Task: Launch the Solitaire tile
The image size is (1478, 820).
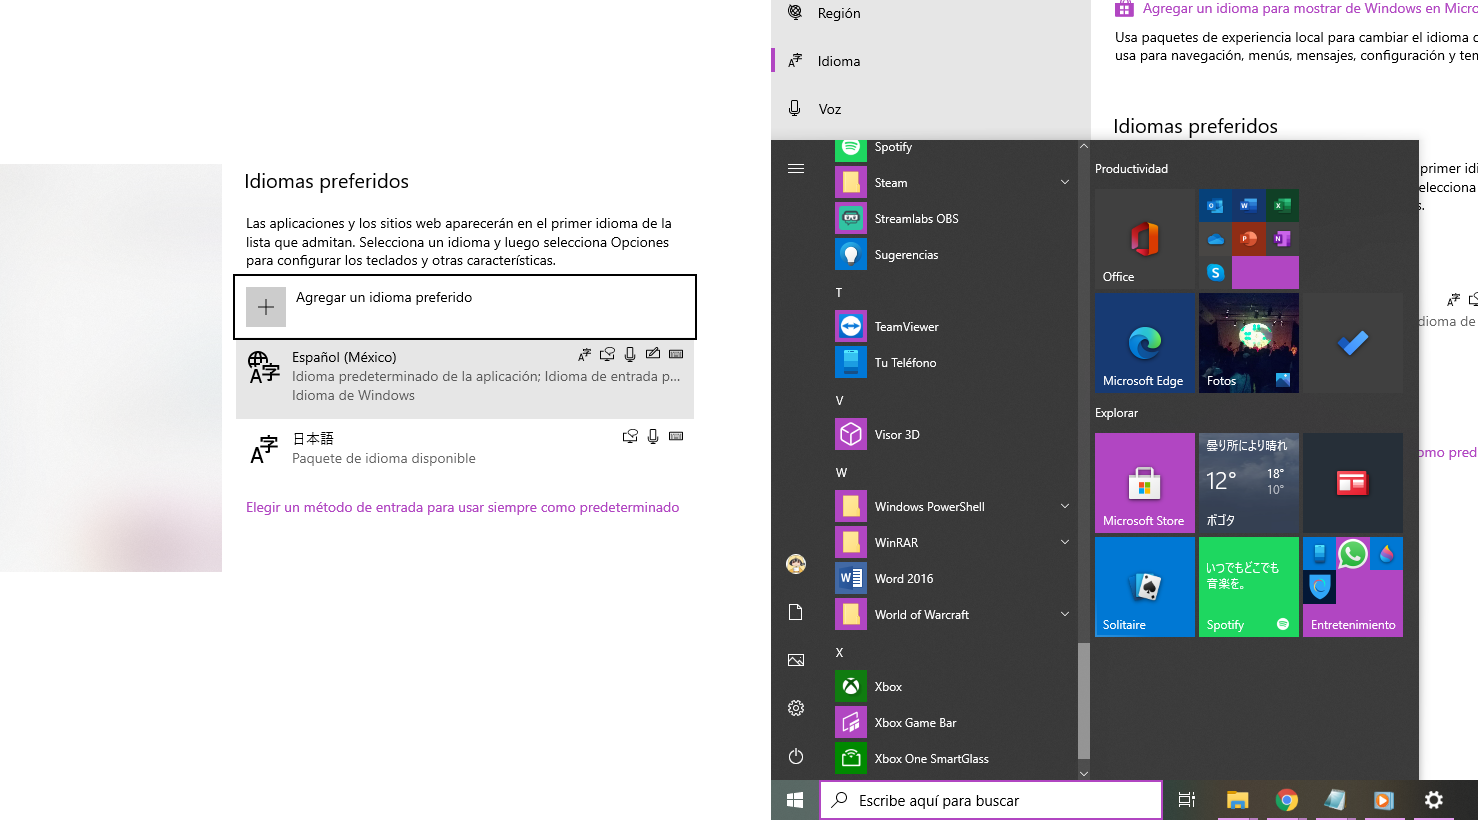Action: [x=1145, y=587]
